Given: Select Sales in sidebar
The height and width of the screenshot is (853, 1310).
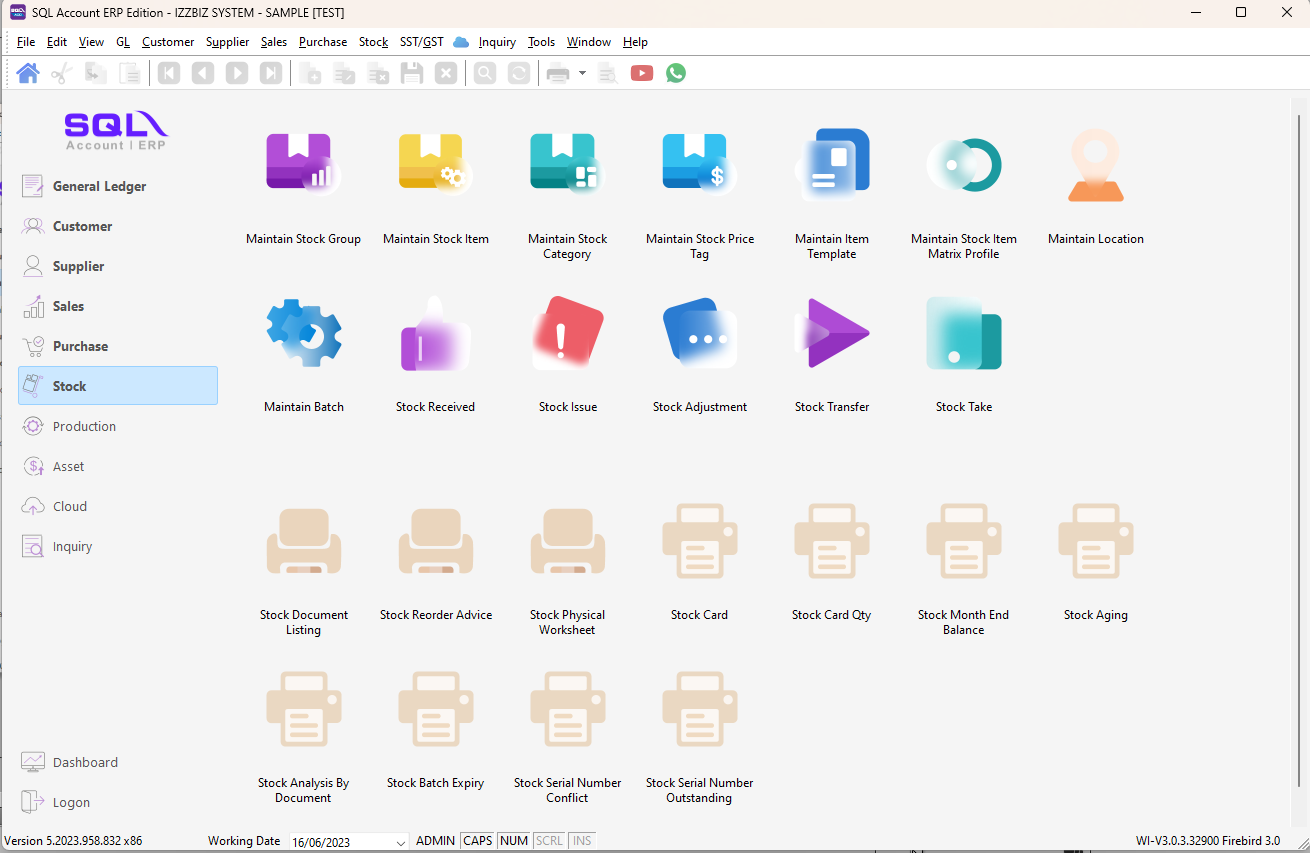Looking at the screenshot, I should pos(118,306).
